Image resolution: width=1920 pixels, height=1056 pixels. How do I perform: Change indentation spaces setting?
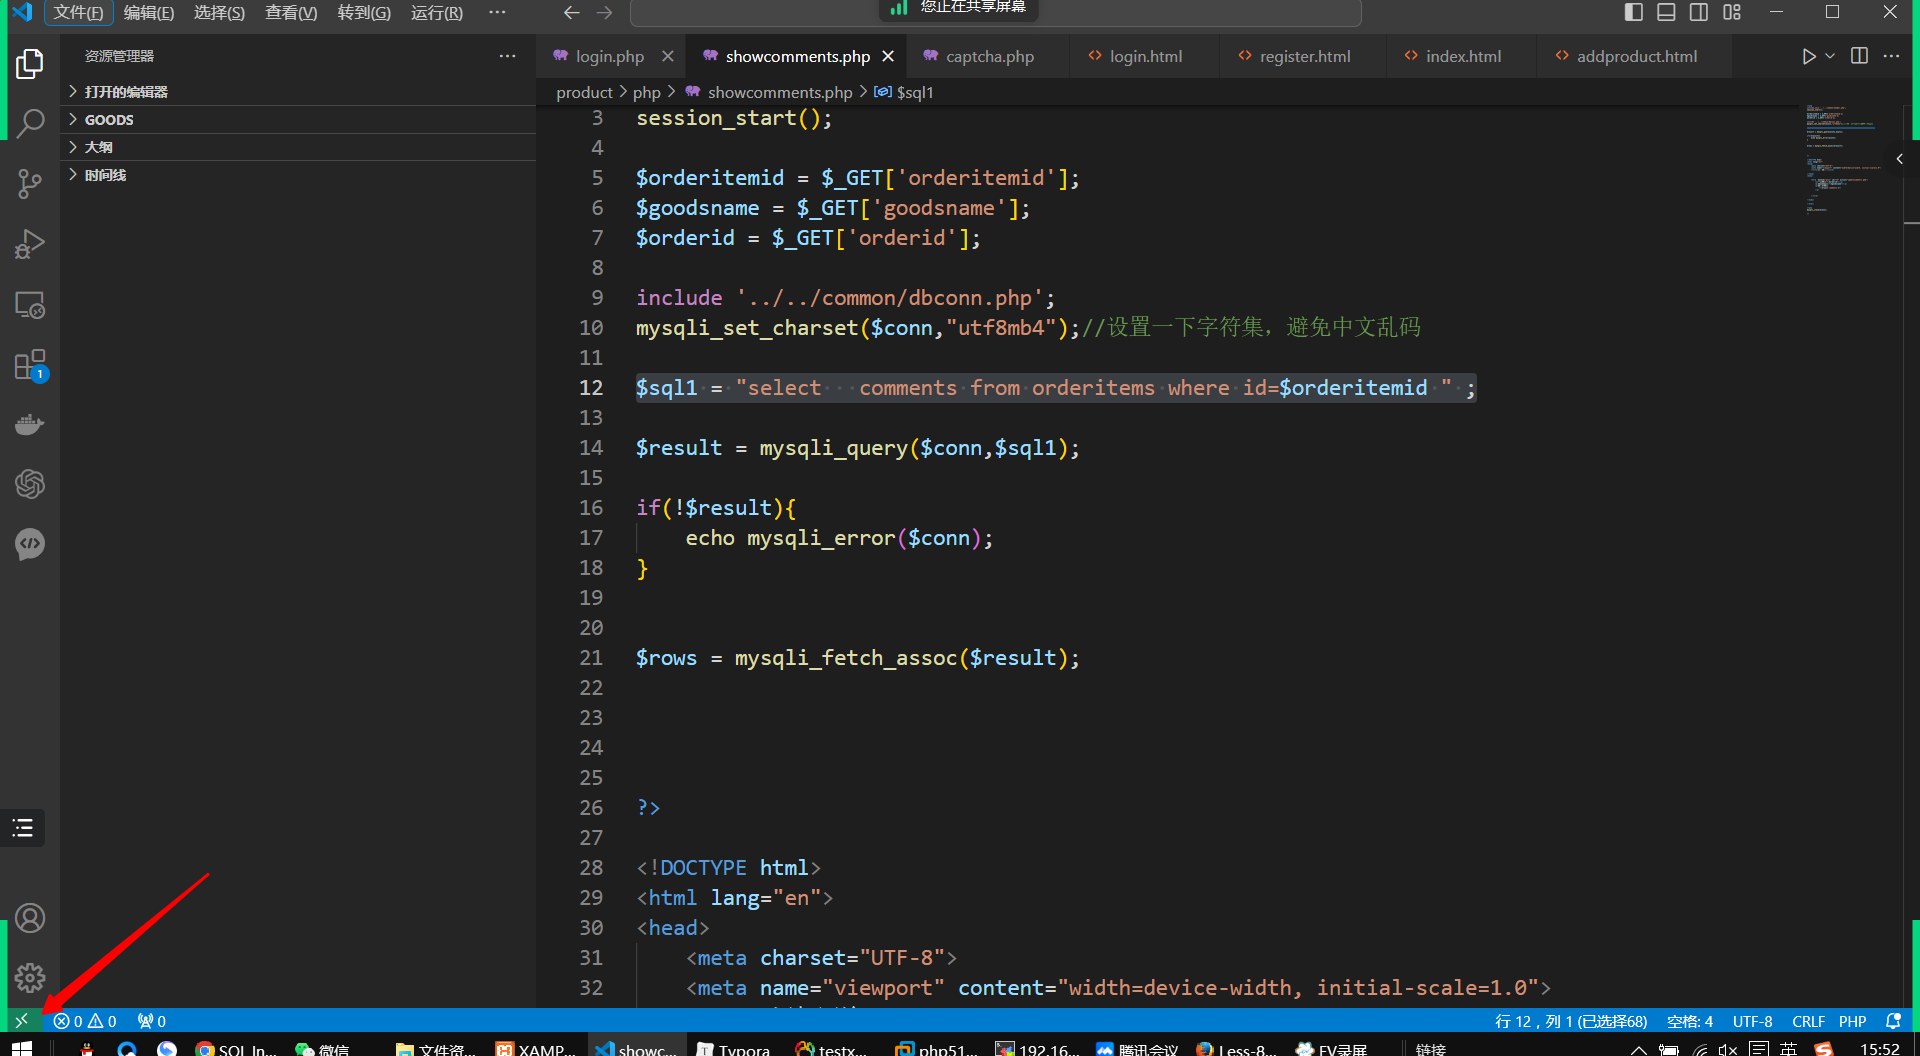(1690, 1021)
